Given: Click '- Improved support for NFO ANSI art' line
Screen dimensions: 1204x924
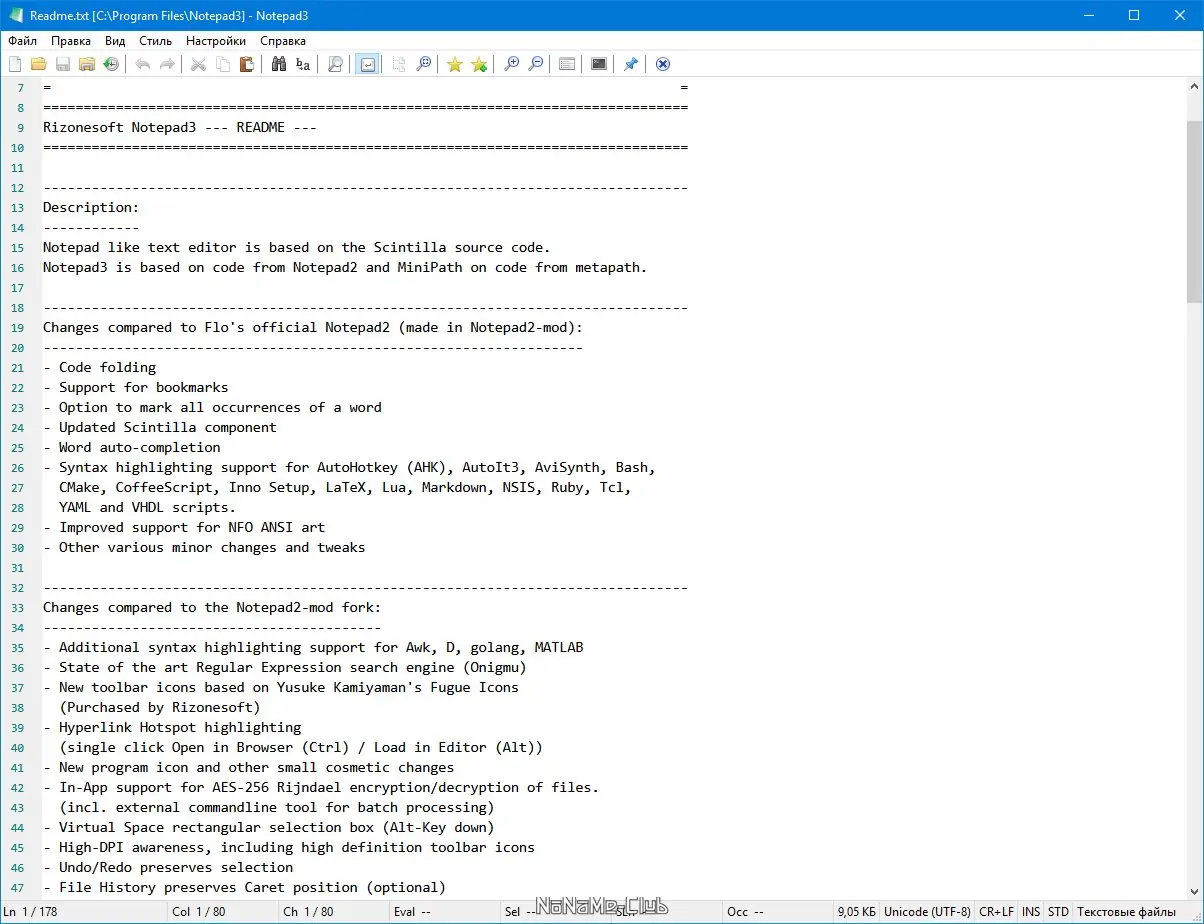Looking at the screenshot, I should (184, 527).
